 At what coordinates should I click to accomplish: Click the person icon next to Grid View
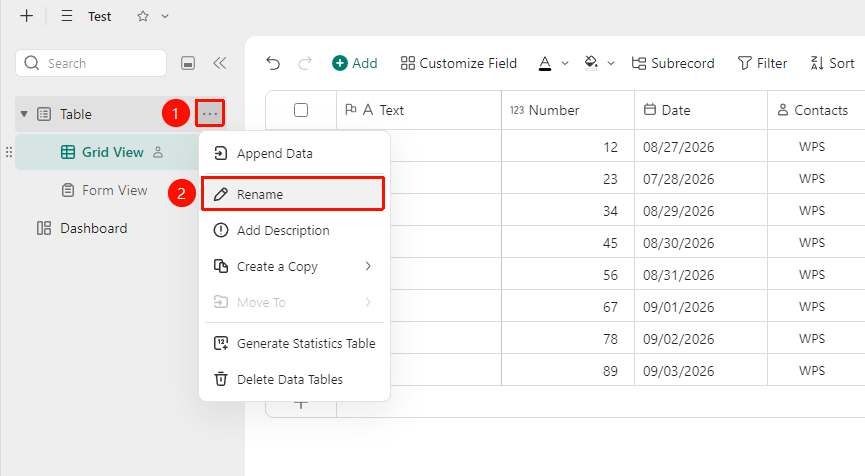pos(158,152)
